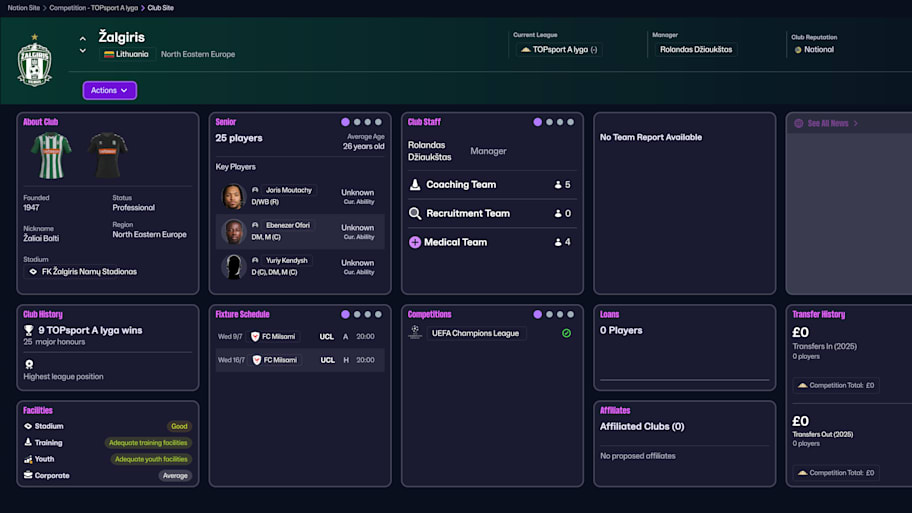Select first page dot in Club Staff panel
Screen dimensions: 912x513
pyautogui.click(x=537, y=122)
